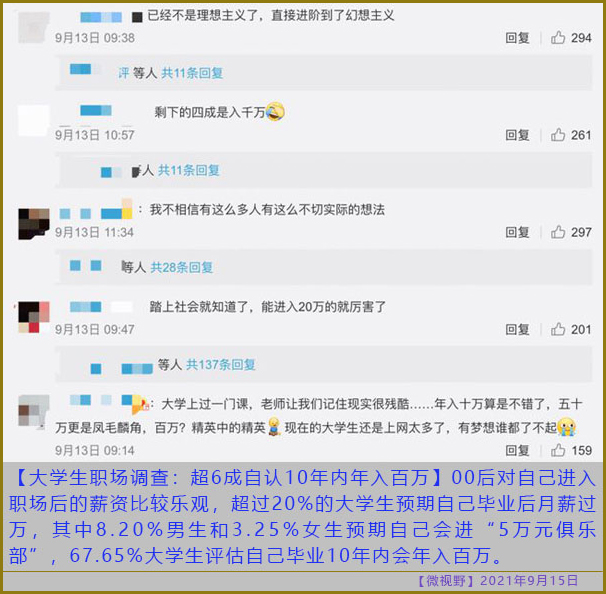Click the laughing-crying emoji after 入千万
This screenshot has width=606, height=594.
coord(275,112)
